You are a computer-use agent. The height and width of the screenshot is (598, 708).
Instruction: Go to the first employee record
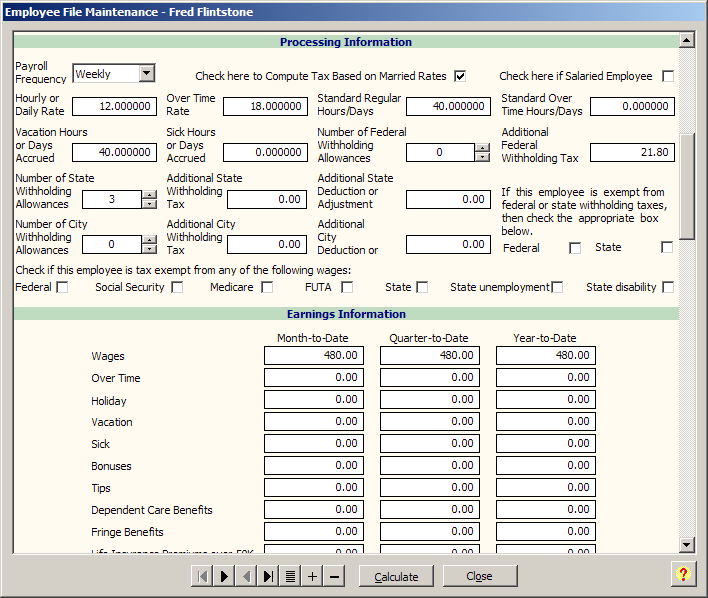click(x=202, y=576)
